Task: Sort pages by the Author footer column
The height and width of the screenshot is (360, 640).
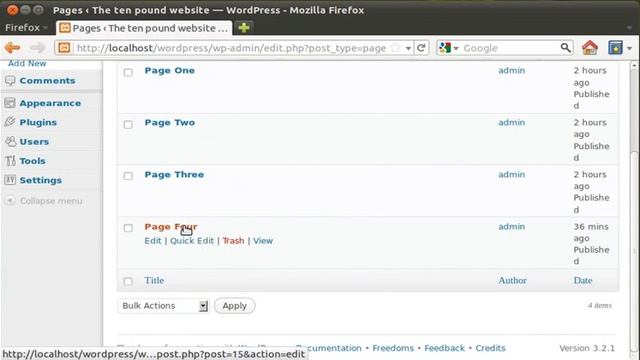Action: point(512,280)
